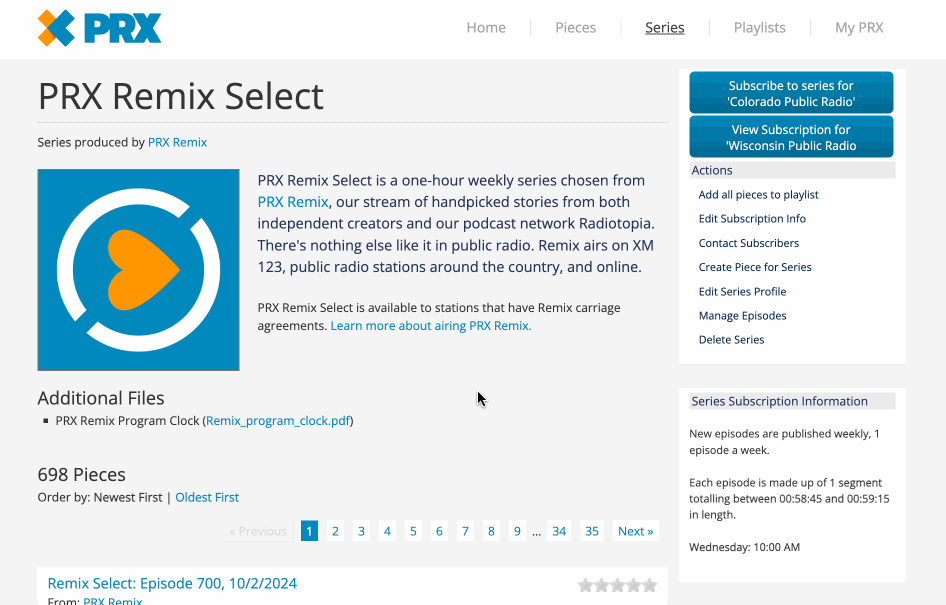Image resolution: width=946 pixels, height=605 pixels.
Task: Select pagination page 1
Action: pos(309,531)
